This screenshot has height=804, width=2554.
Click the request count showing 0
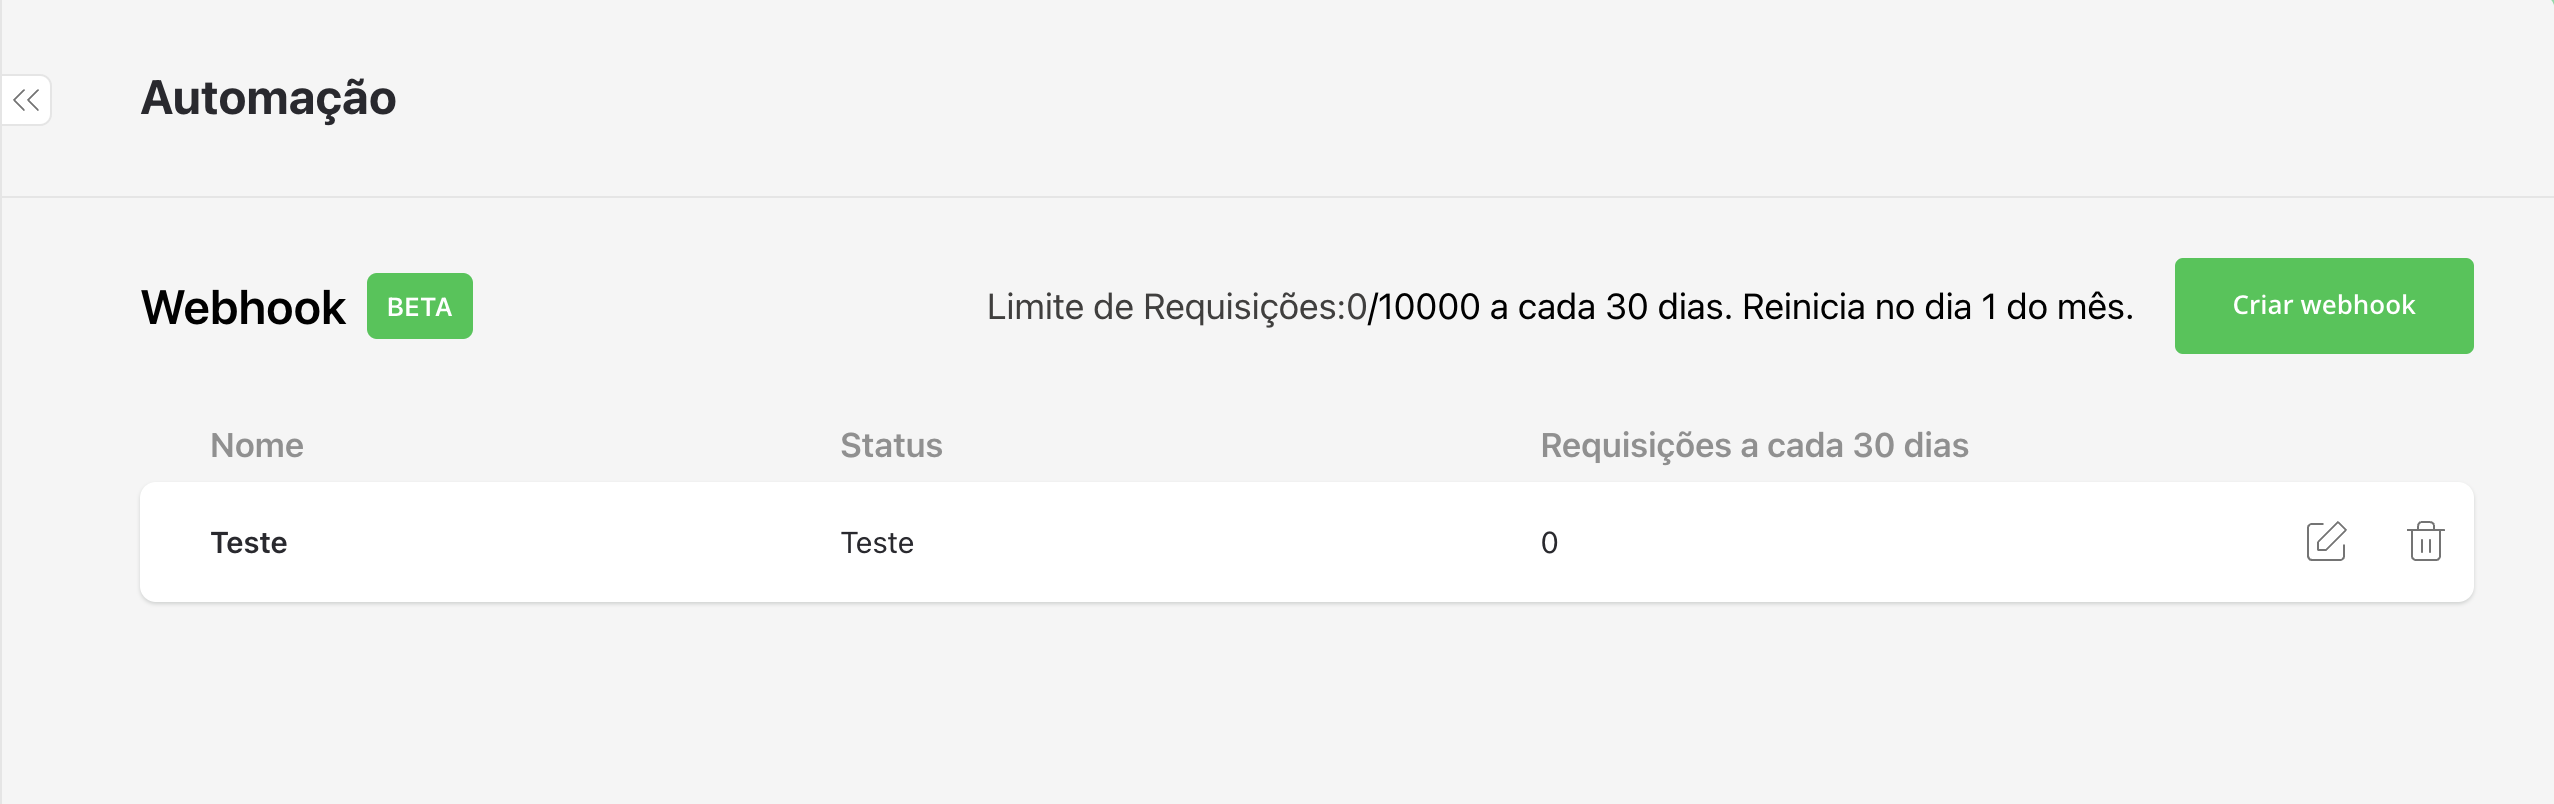[x=1548, y=542]
